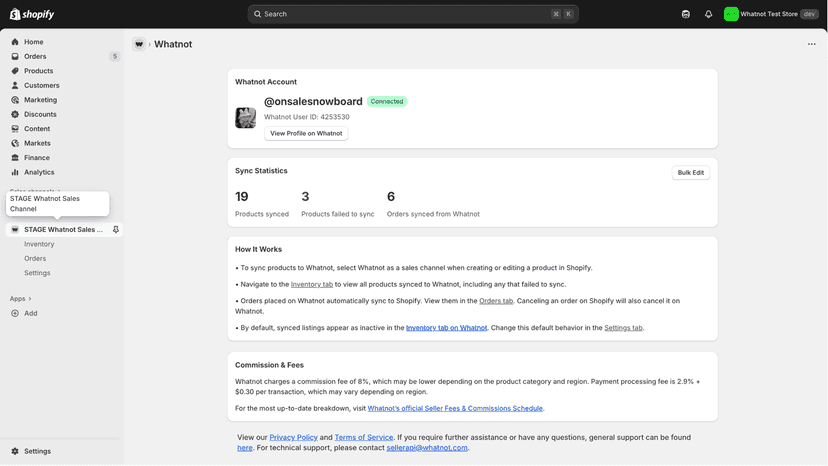Open Whatnot's Seller Fees & Commissions Schedule link
The height and width of the screenshot is (466, 828).
455,408
